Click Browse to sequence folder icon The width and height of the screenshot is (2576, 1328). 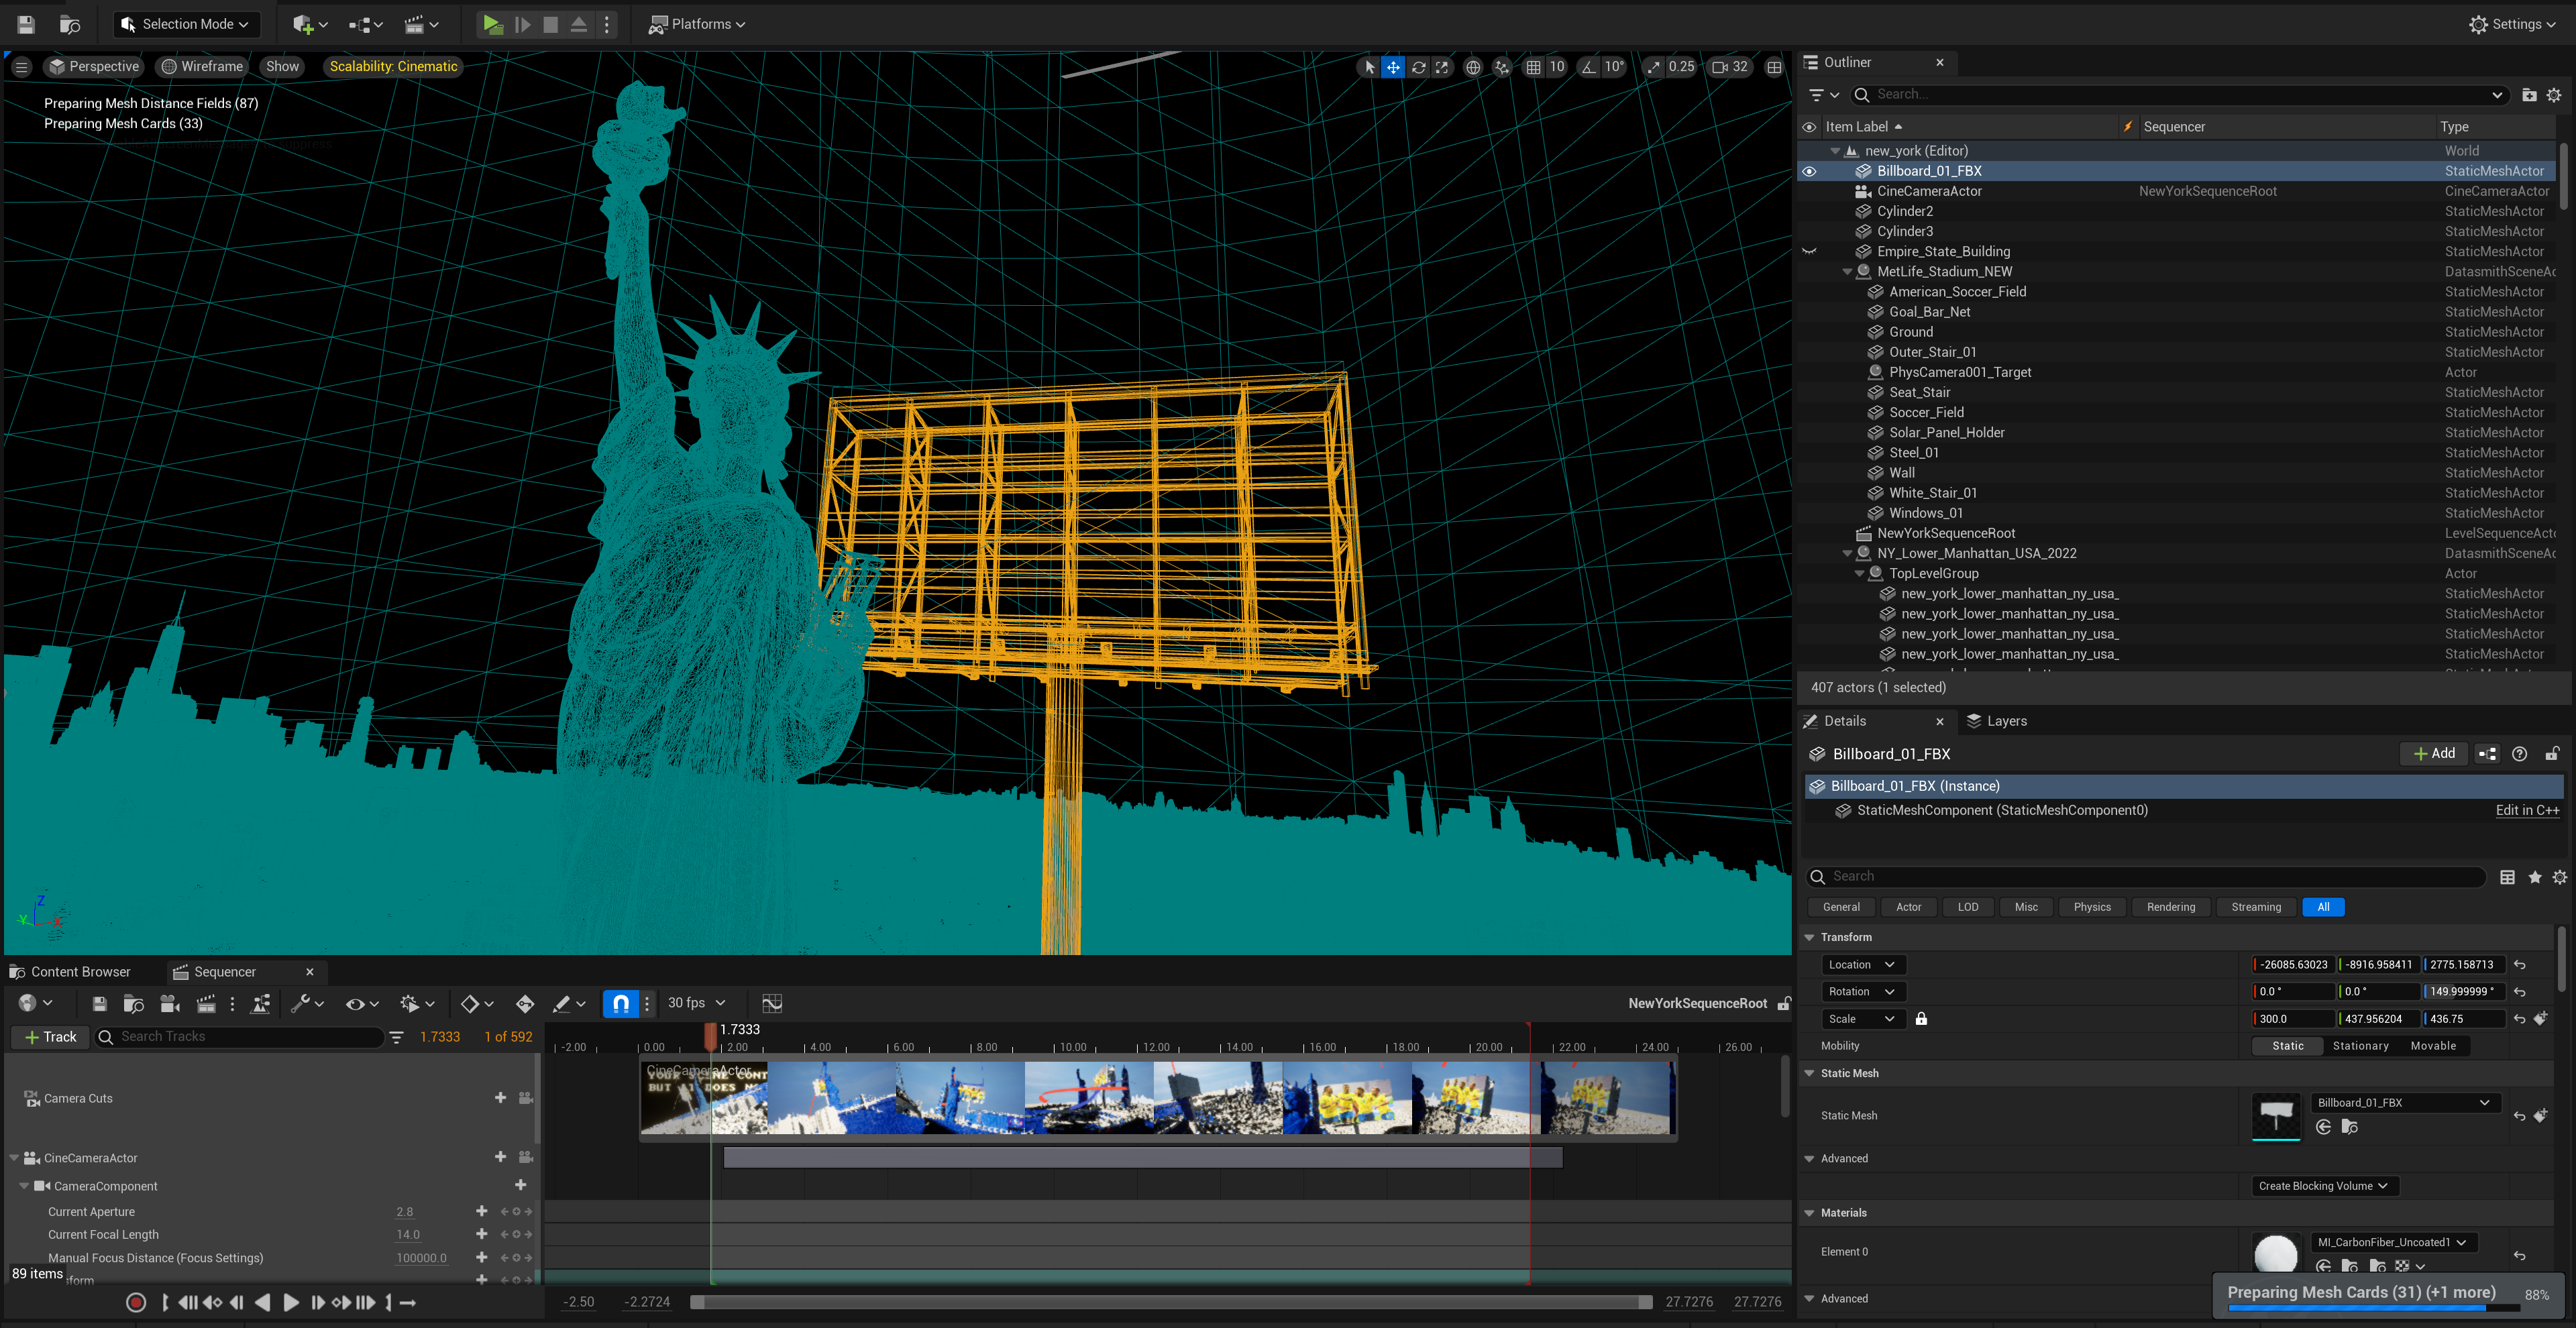[x=133, y=1004]
